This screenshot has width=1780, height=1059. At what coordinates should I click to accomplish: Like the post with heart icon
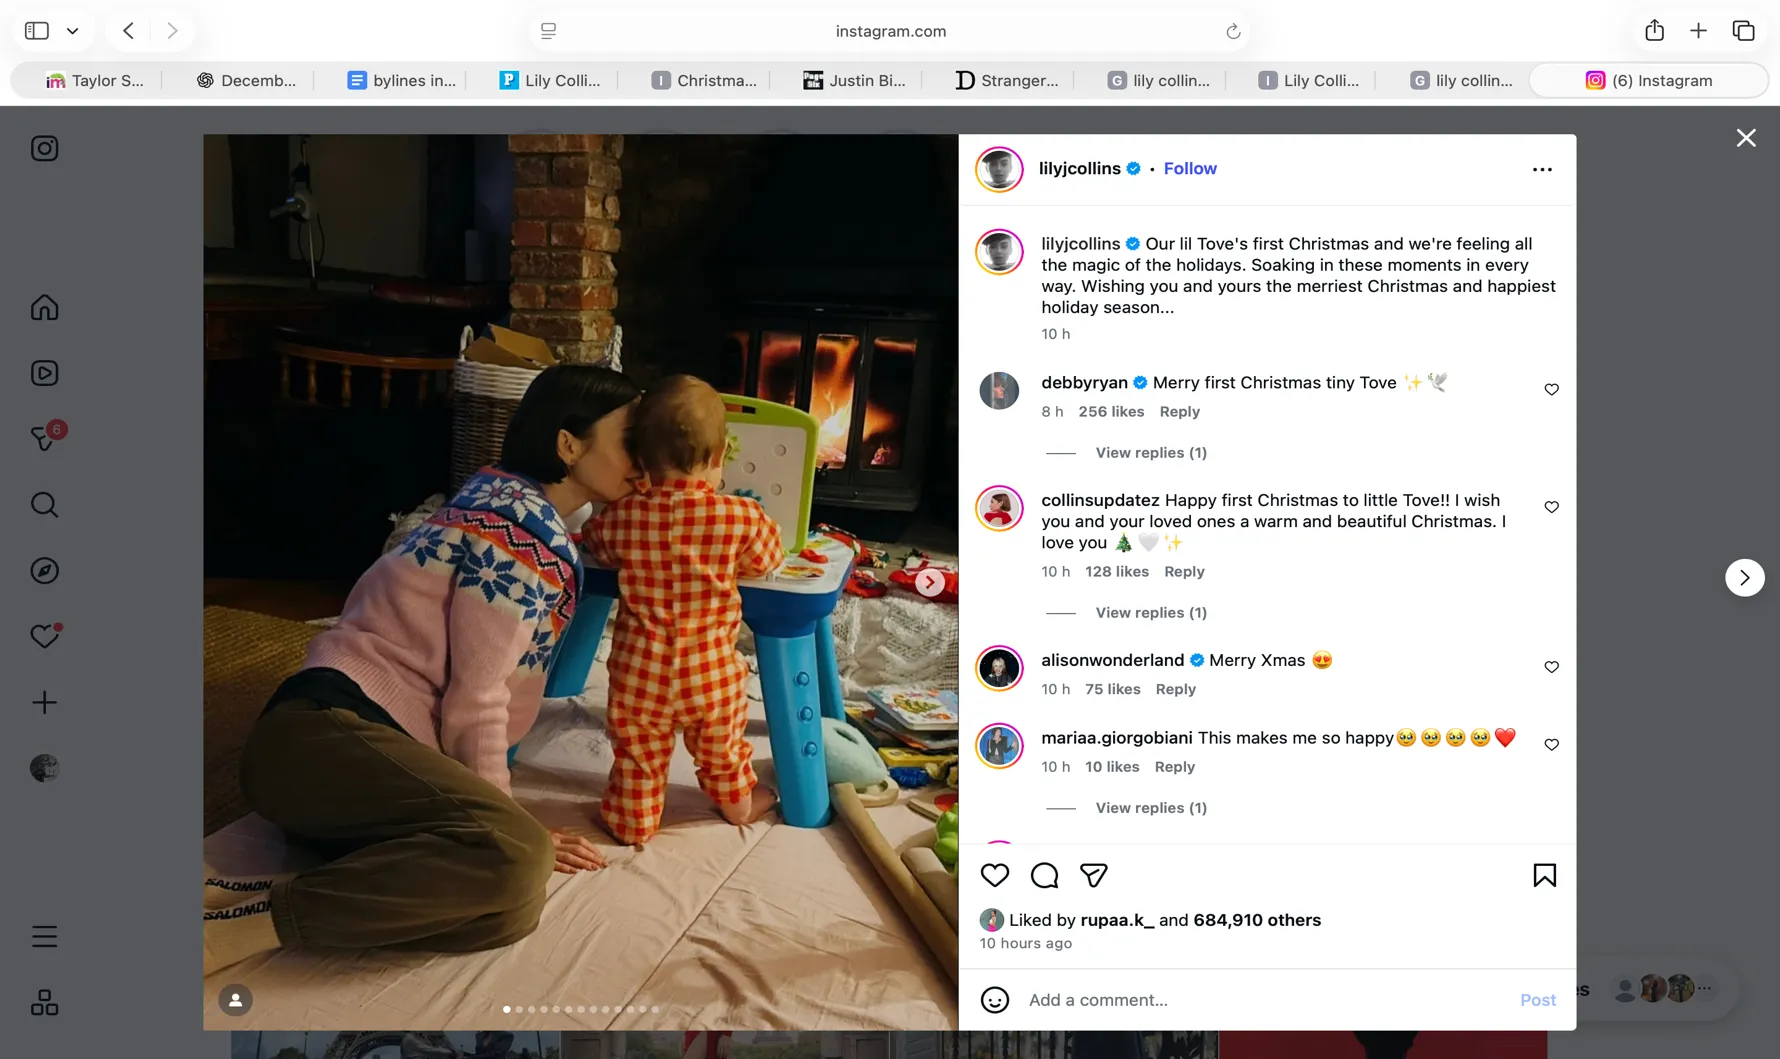994,875
